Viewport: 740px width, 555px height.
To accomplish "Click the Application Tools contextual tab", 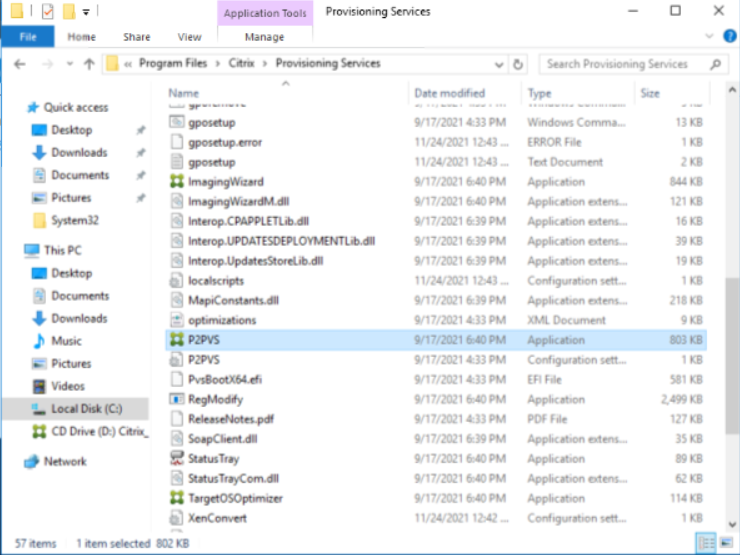I will pyautogui.click(x=265, y=13).
